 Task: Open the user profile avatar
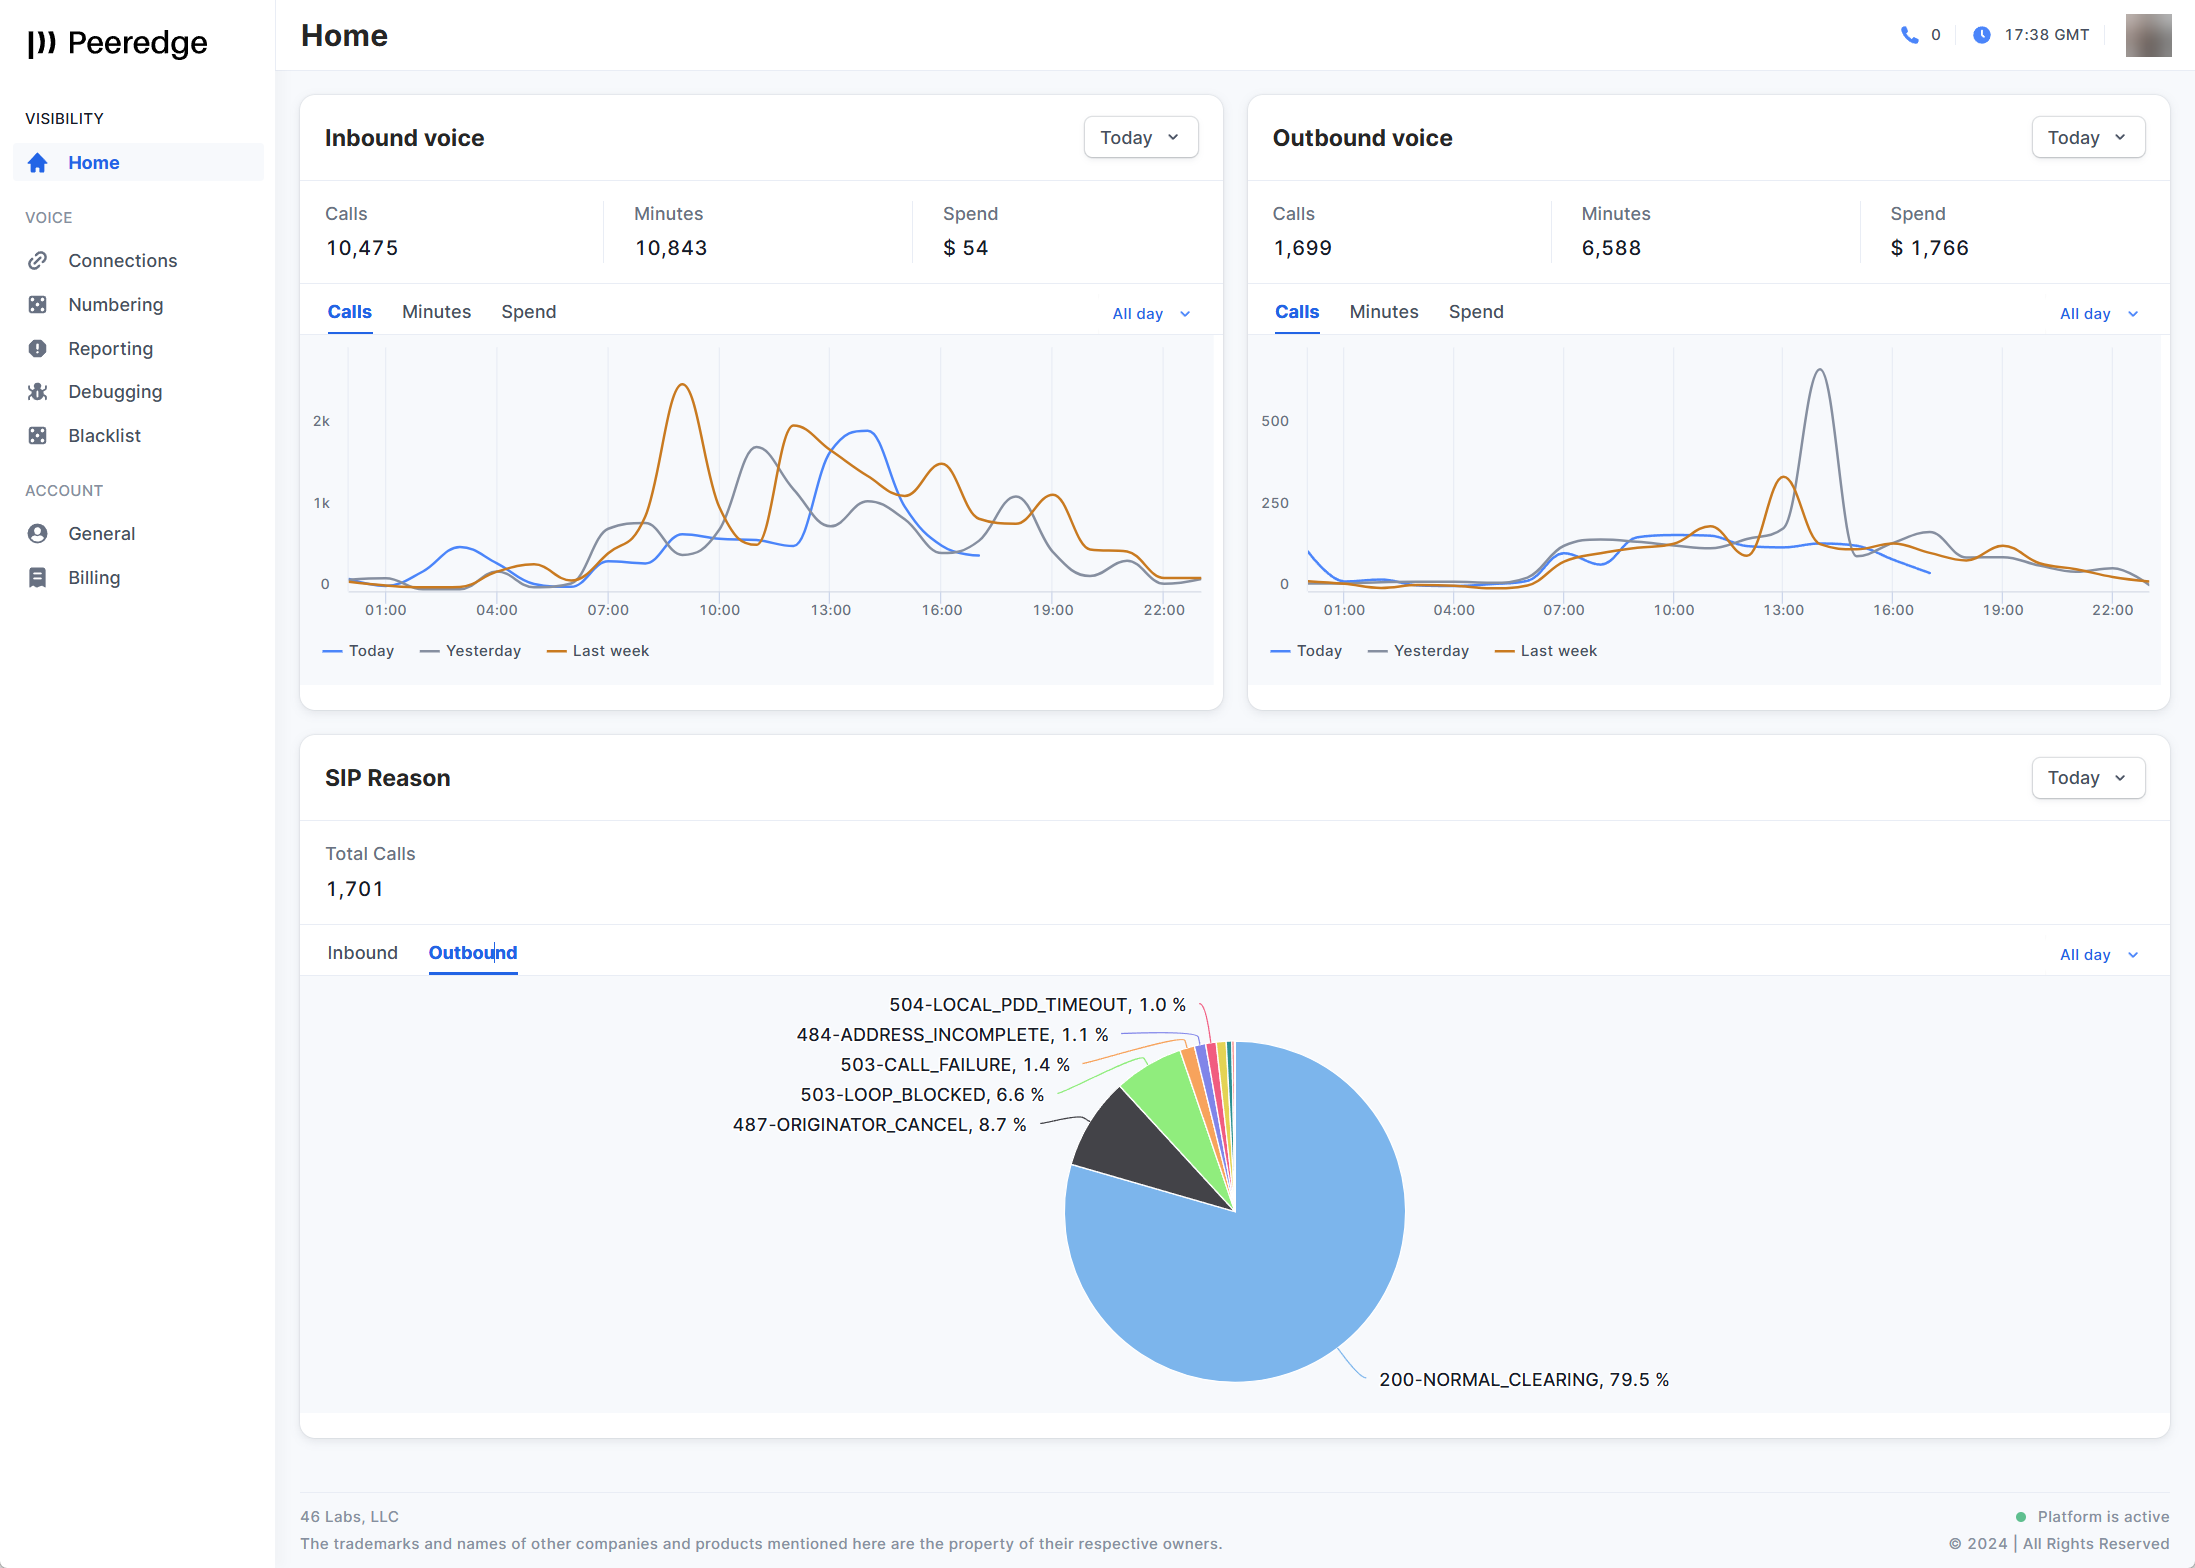pyautogui.click(x=2148, y=35)
